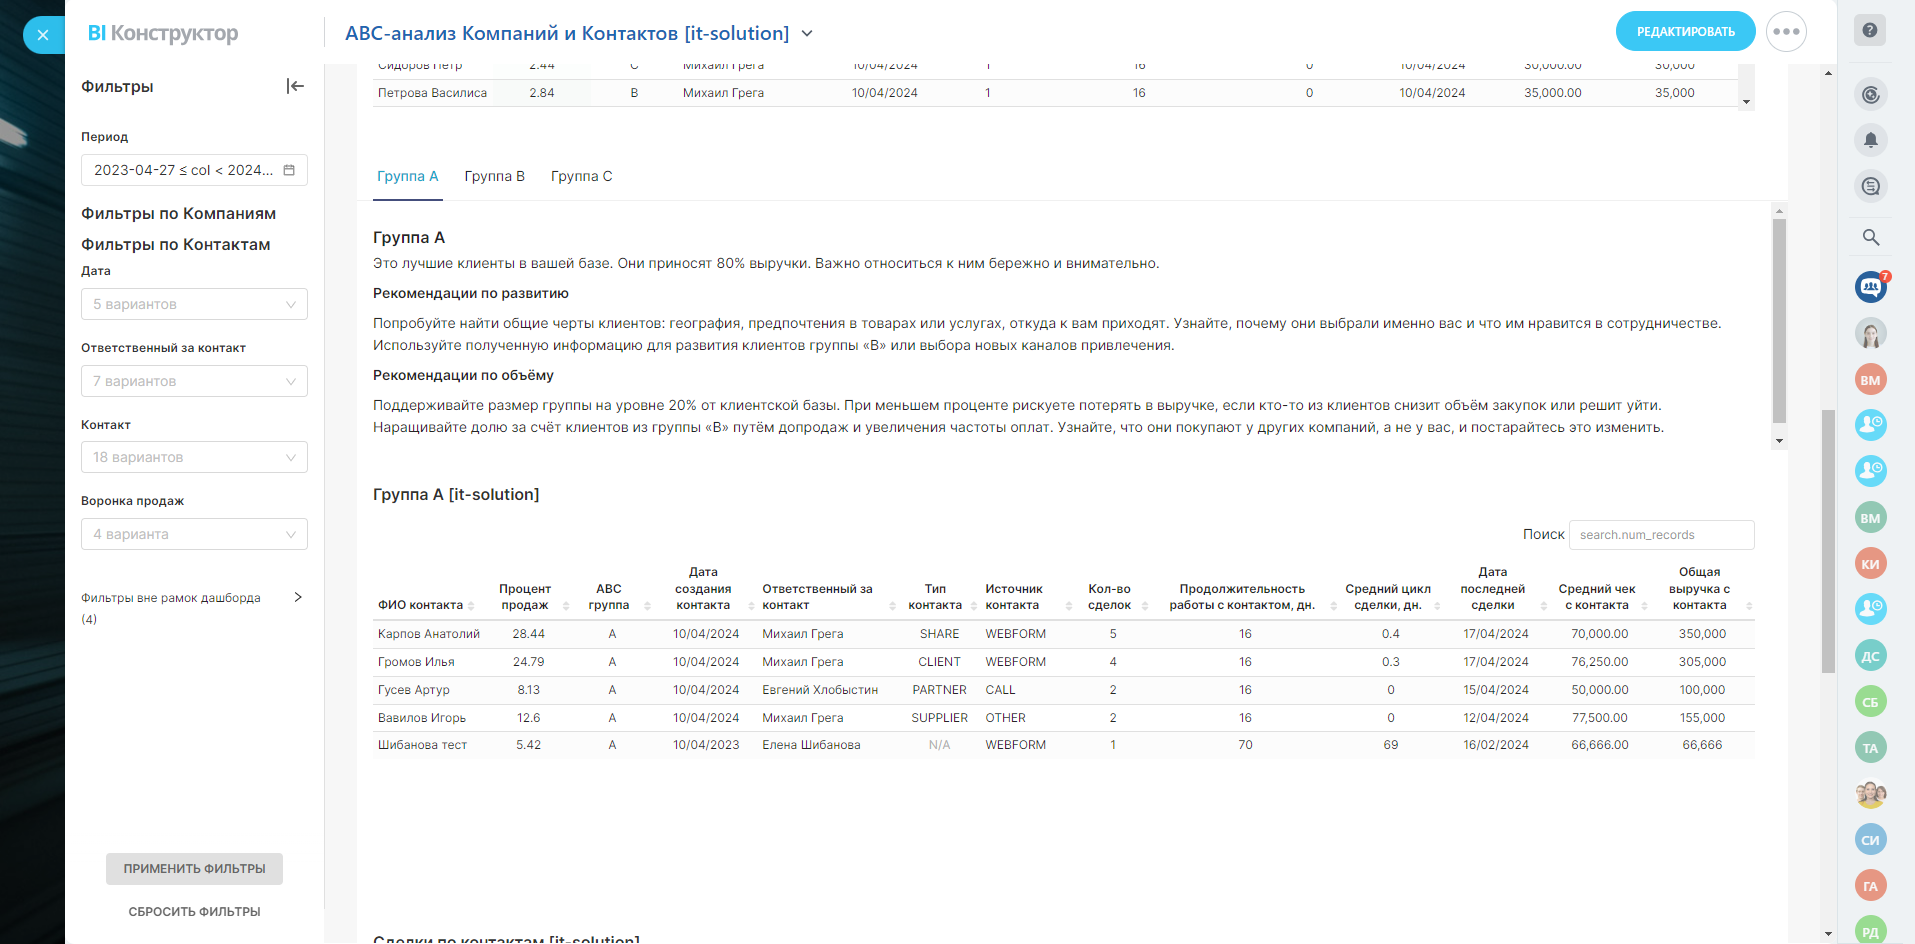The width and height of the screenshot is (1915, 944).
Task: Open dashboard title dropdown chevron
Action: coord(807,34)
